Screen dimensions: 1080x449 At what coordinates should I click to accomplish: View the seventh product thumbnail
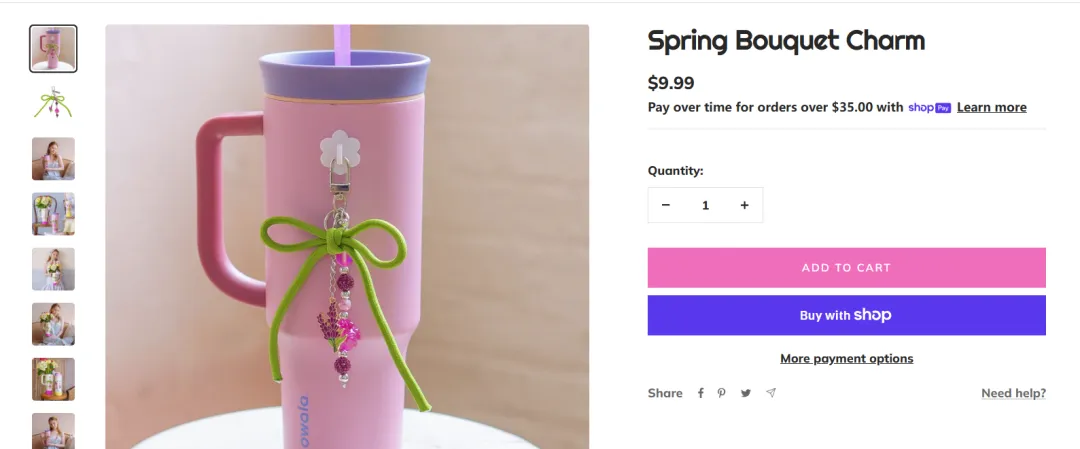[53, 379]
